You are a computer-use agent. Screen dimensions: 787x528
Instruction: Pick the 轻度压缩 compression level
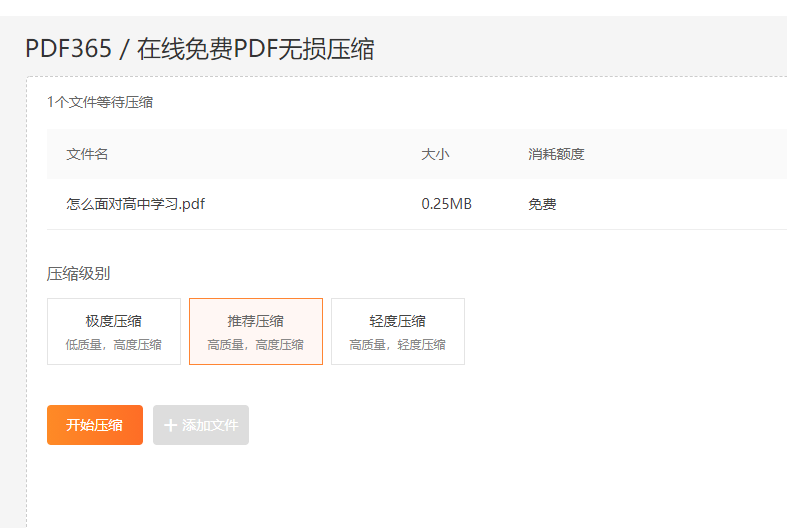coord(398,331)
